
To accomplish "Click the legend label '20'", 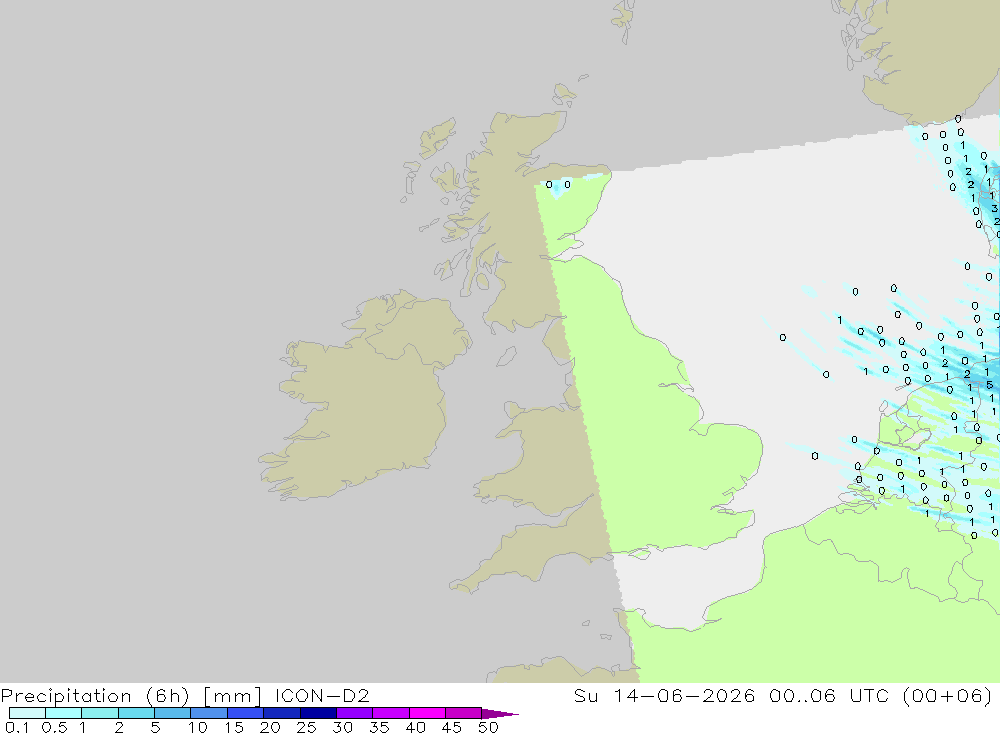I will point(270,727).
